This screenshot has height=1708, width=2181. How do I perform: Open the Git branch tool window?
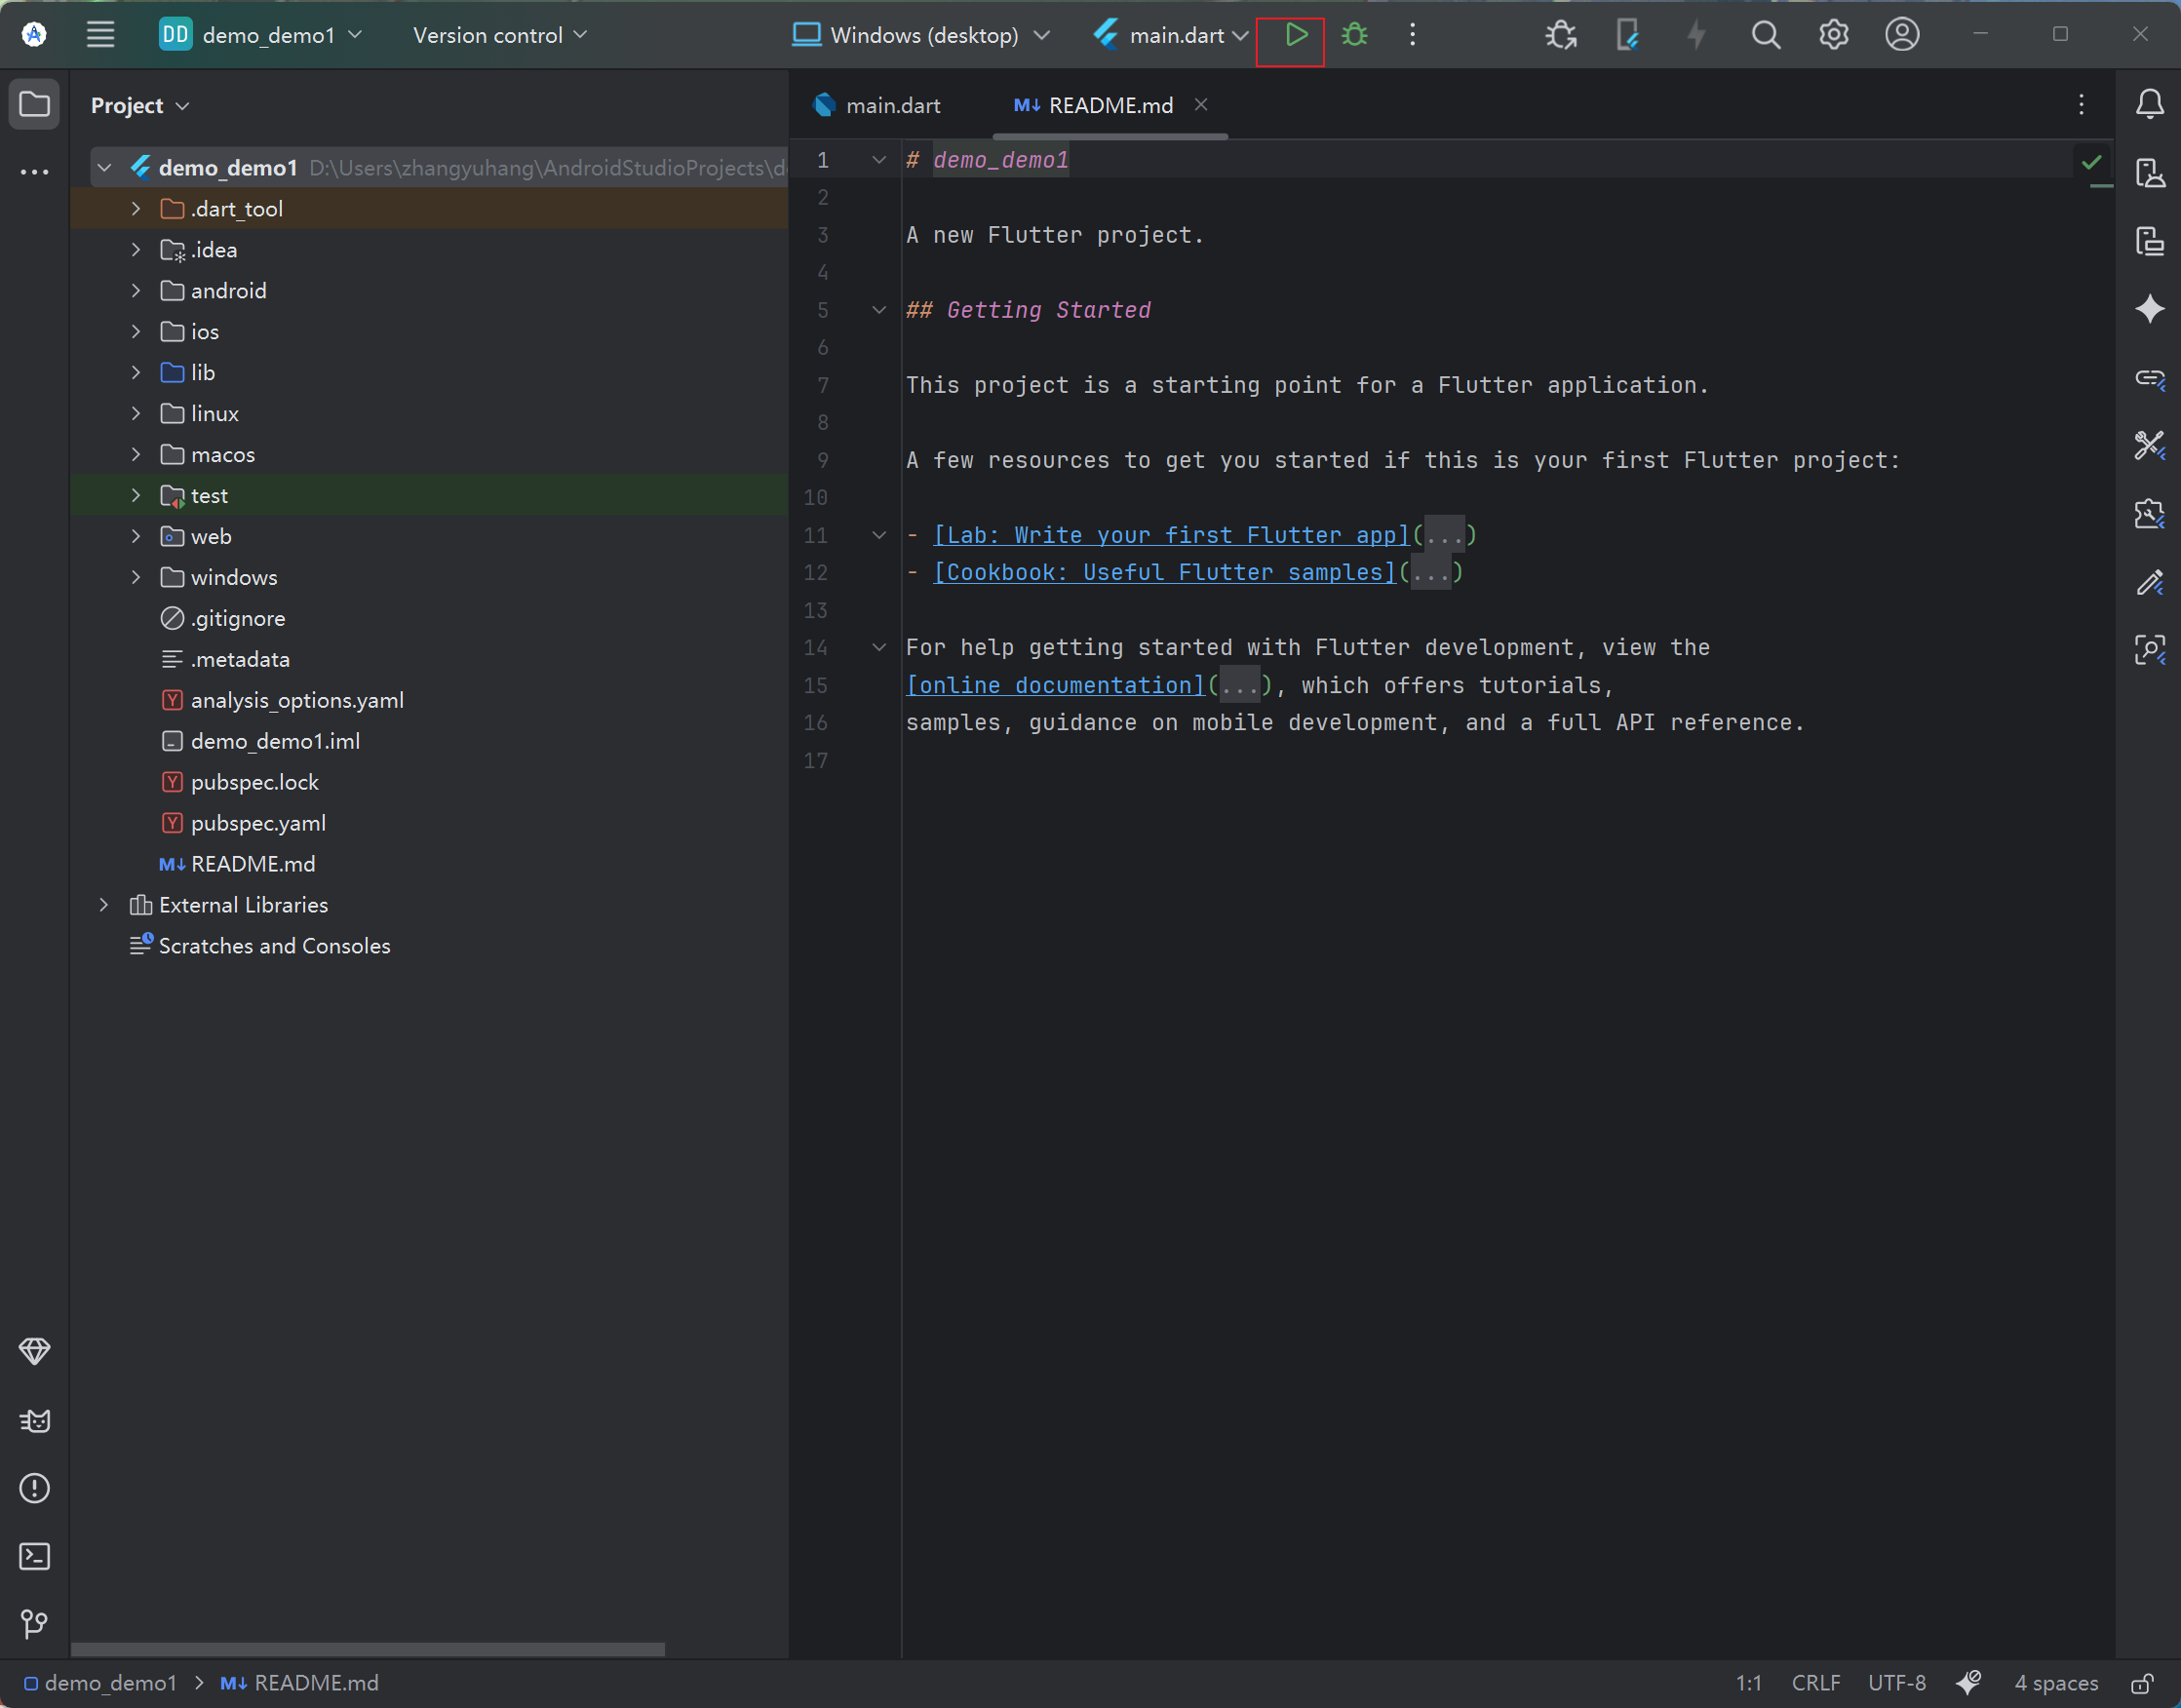[x=34, y=1623]
